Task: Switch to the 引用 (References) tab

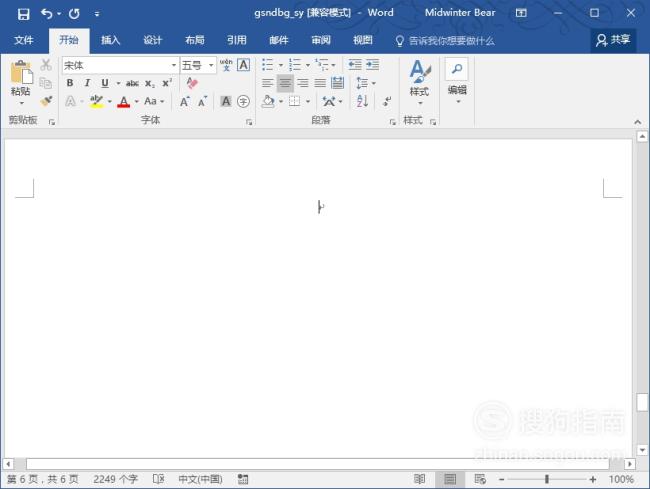Action: point(237,40)
